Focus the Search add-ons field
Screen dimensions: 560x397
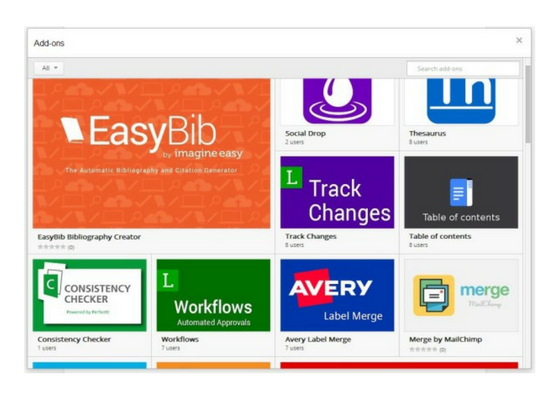click(463, 69)
